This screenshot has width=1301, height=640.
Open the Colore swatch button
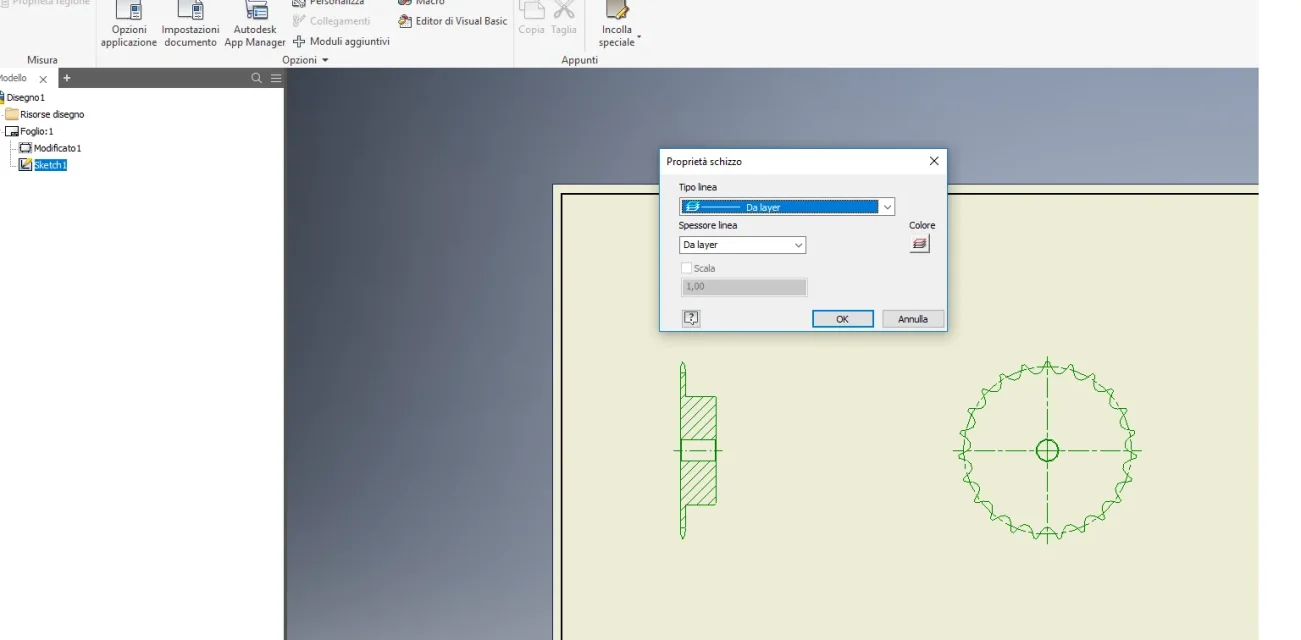click(920, 244)
